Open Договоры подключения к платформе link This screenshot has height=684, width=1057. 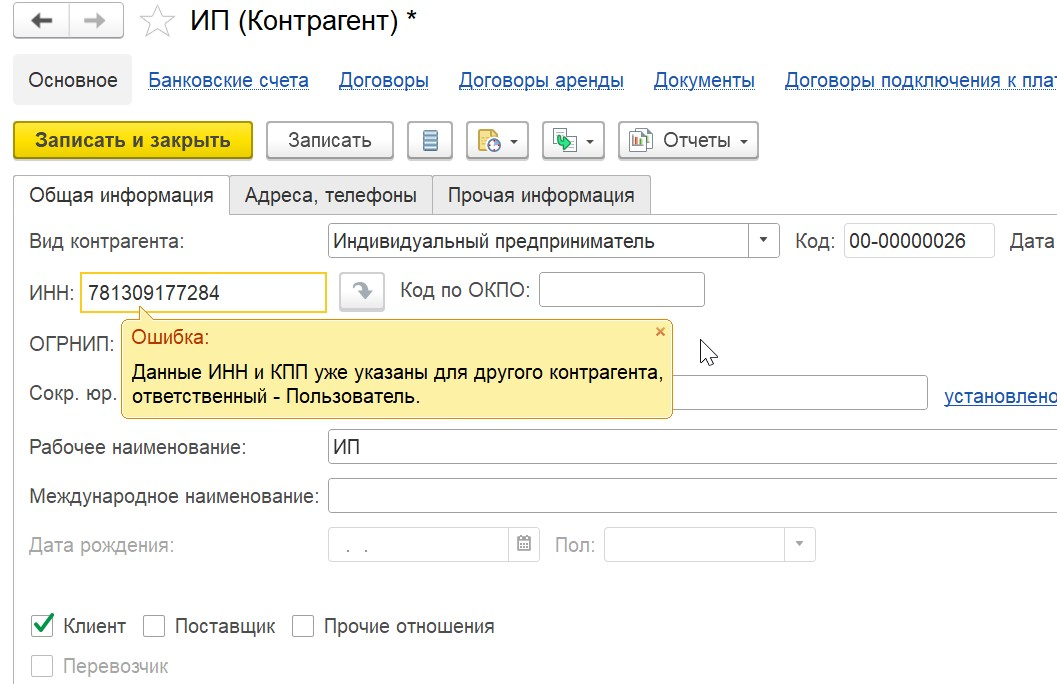coord(921,80)
